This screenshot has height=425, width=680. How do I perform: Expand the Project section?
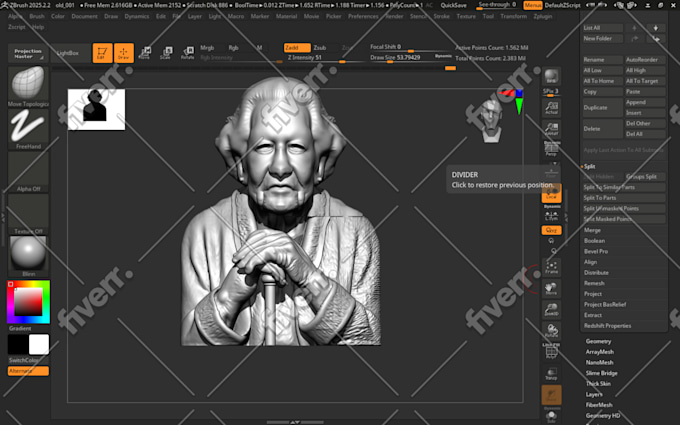point(593,294)
